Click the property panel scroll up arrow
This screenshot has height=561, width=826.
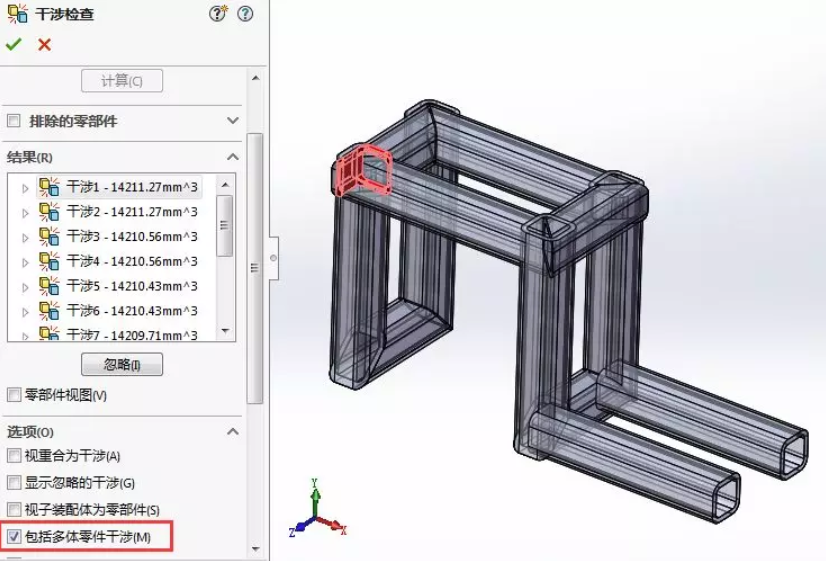coord(255,78)
